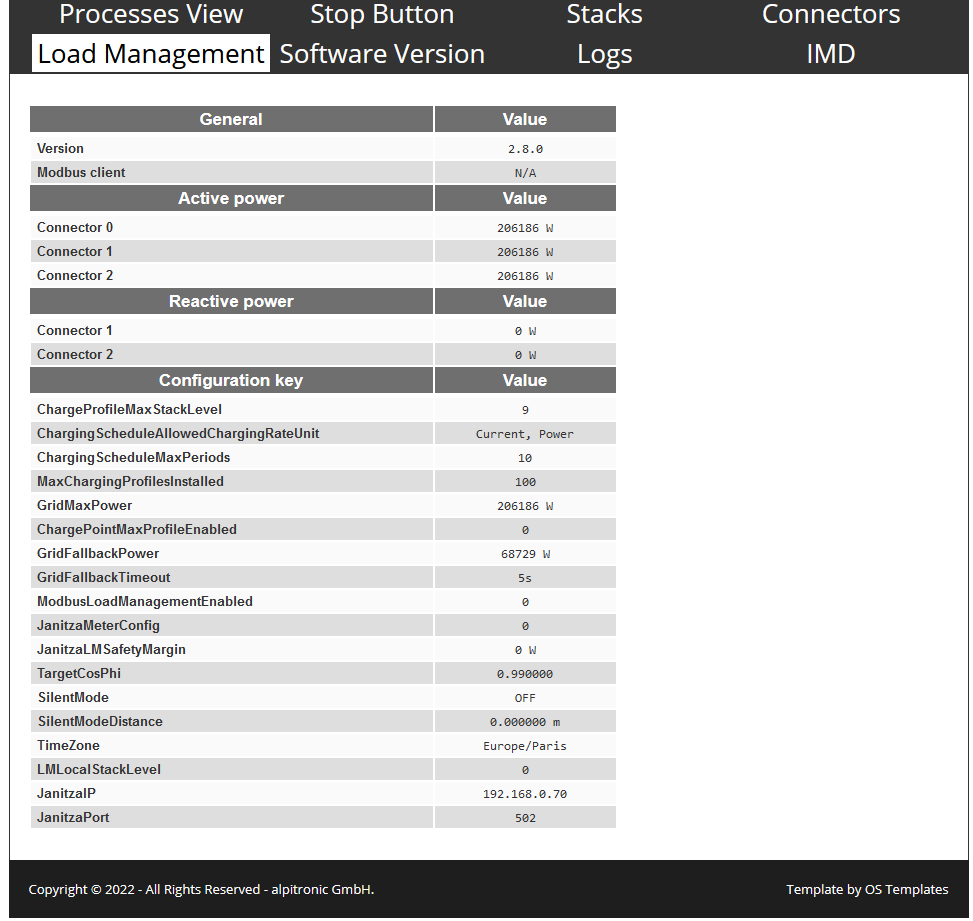Navigate to the IMD tab

(830, 54)
